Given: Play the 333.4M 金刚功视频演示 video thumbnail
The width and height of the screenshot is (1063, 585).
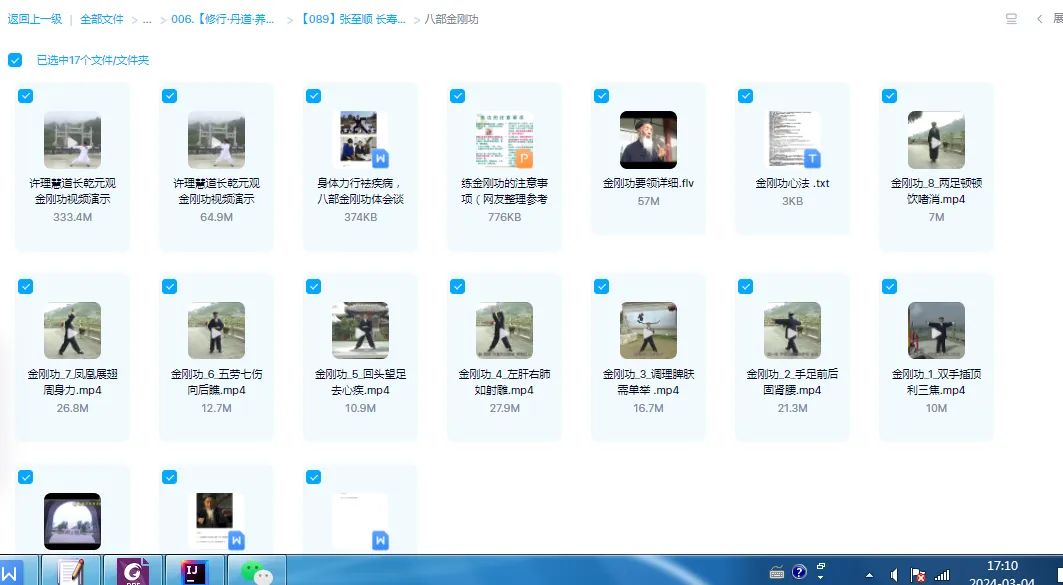Looking at the screenshot, I should pos(73,140).
